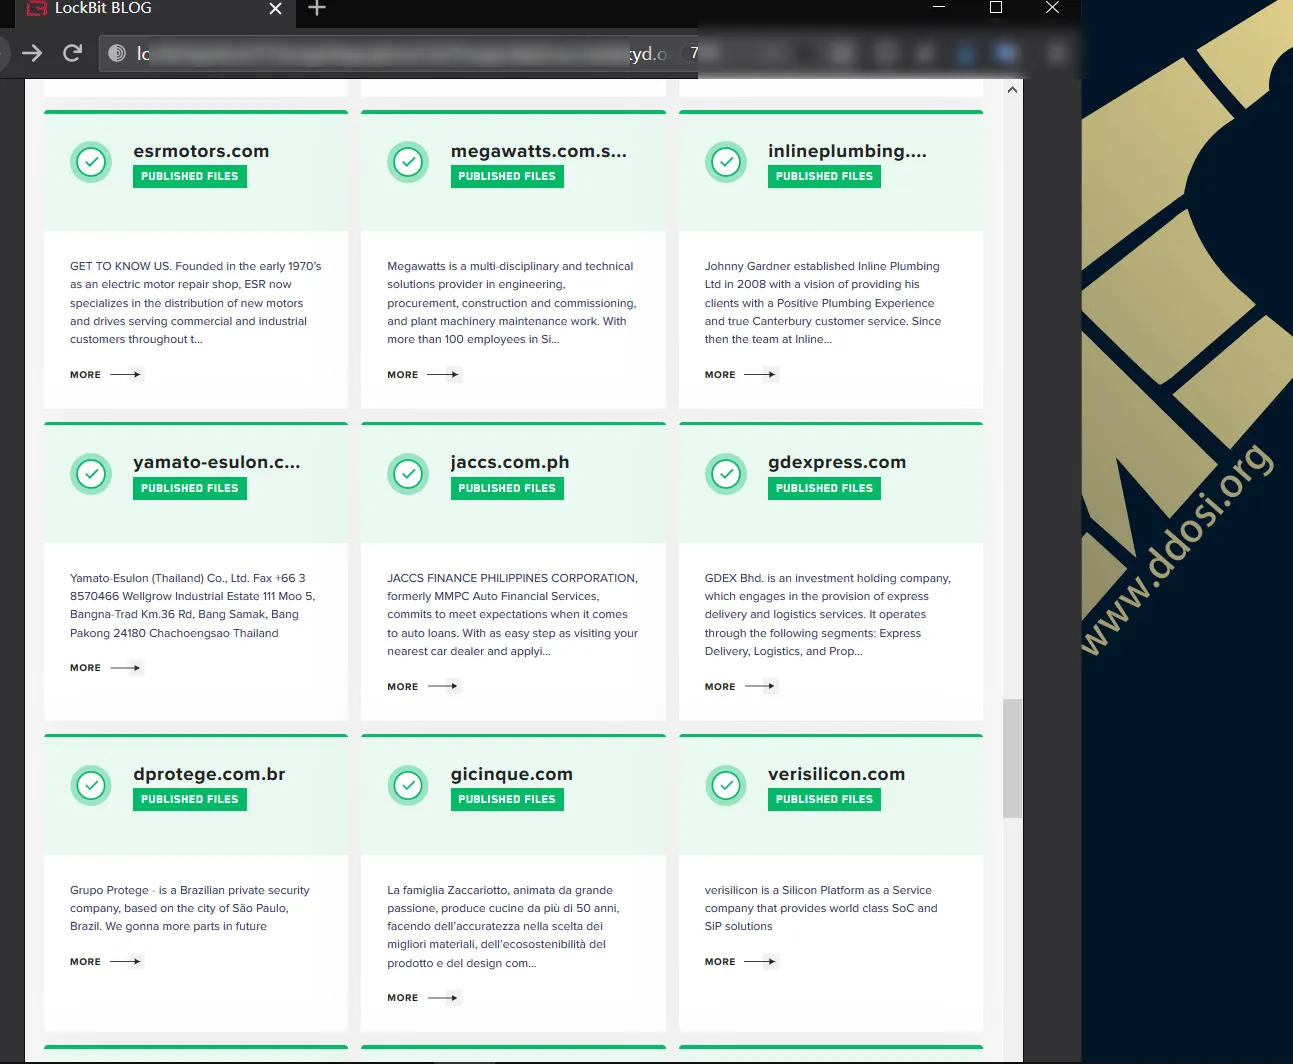Viewport: 1293px width, 1064px height.
Task: Open MORE link for esrmotors.com
Action: pos(107,375)
